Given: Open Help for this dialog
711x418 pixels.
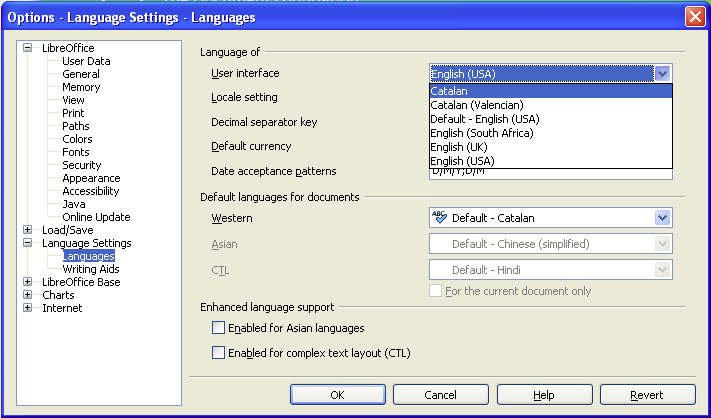Looking at the screenshot, I should click(x=543, y=395).
